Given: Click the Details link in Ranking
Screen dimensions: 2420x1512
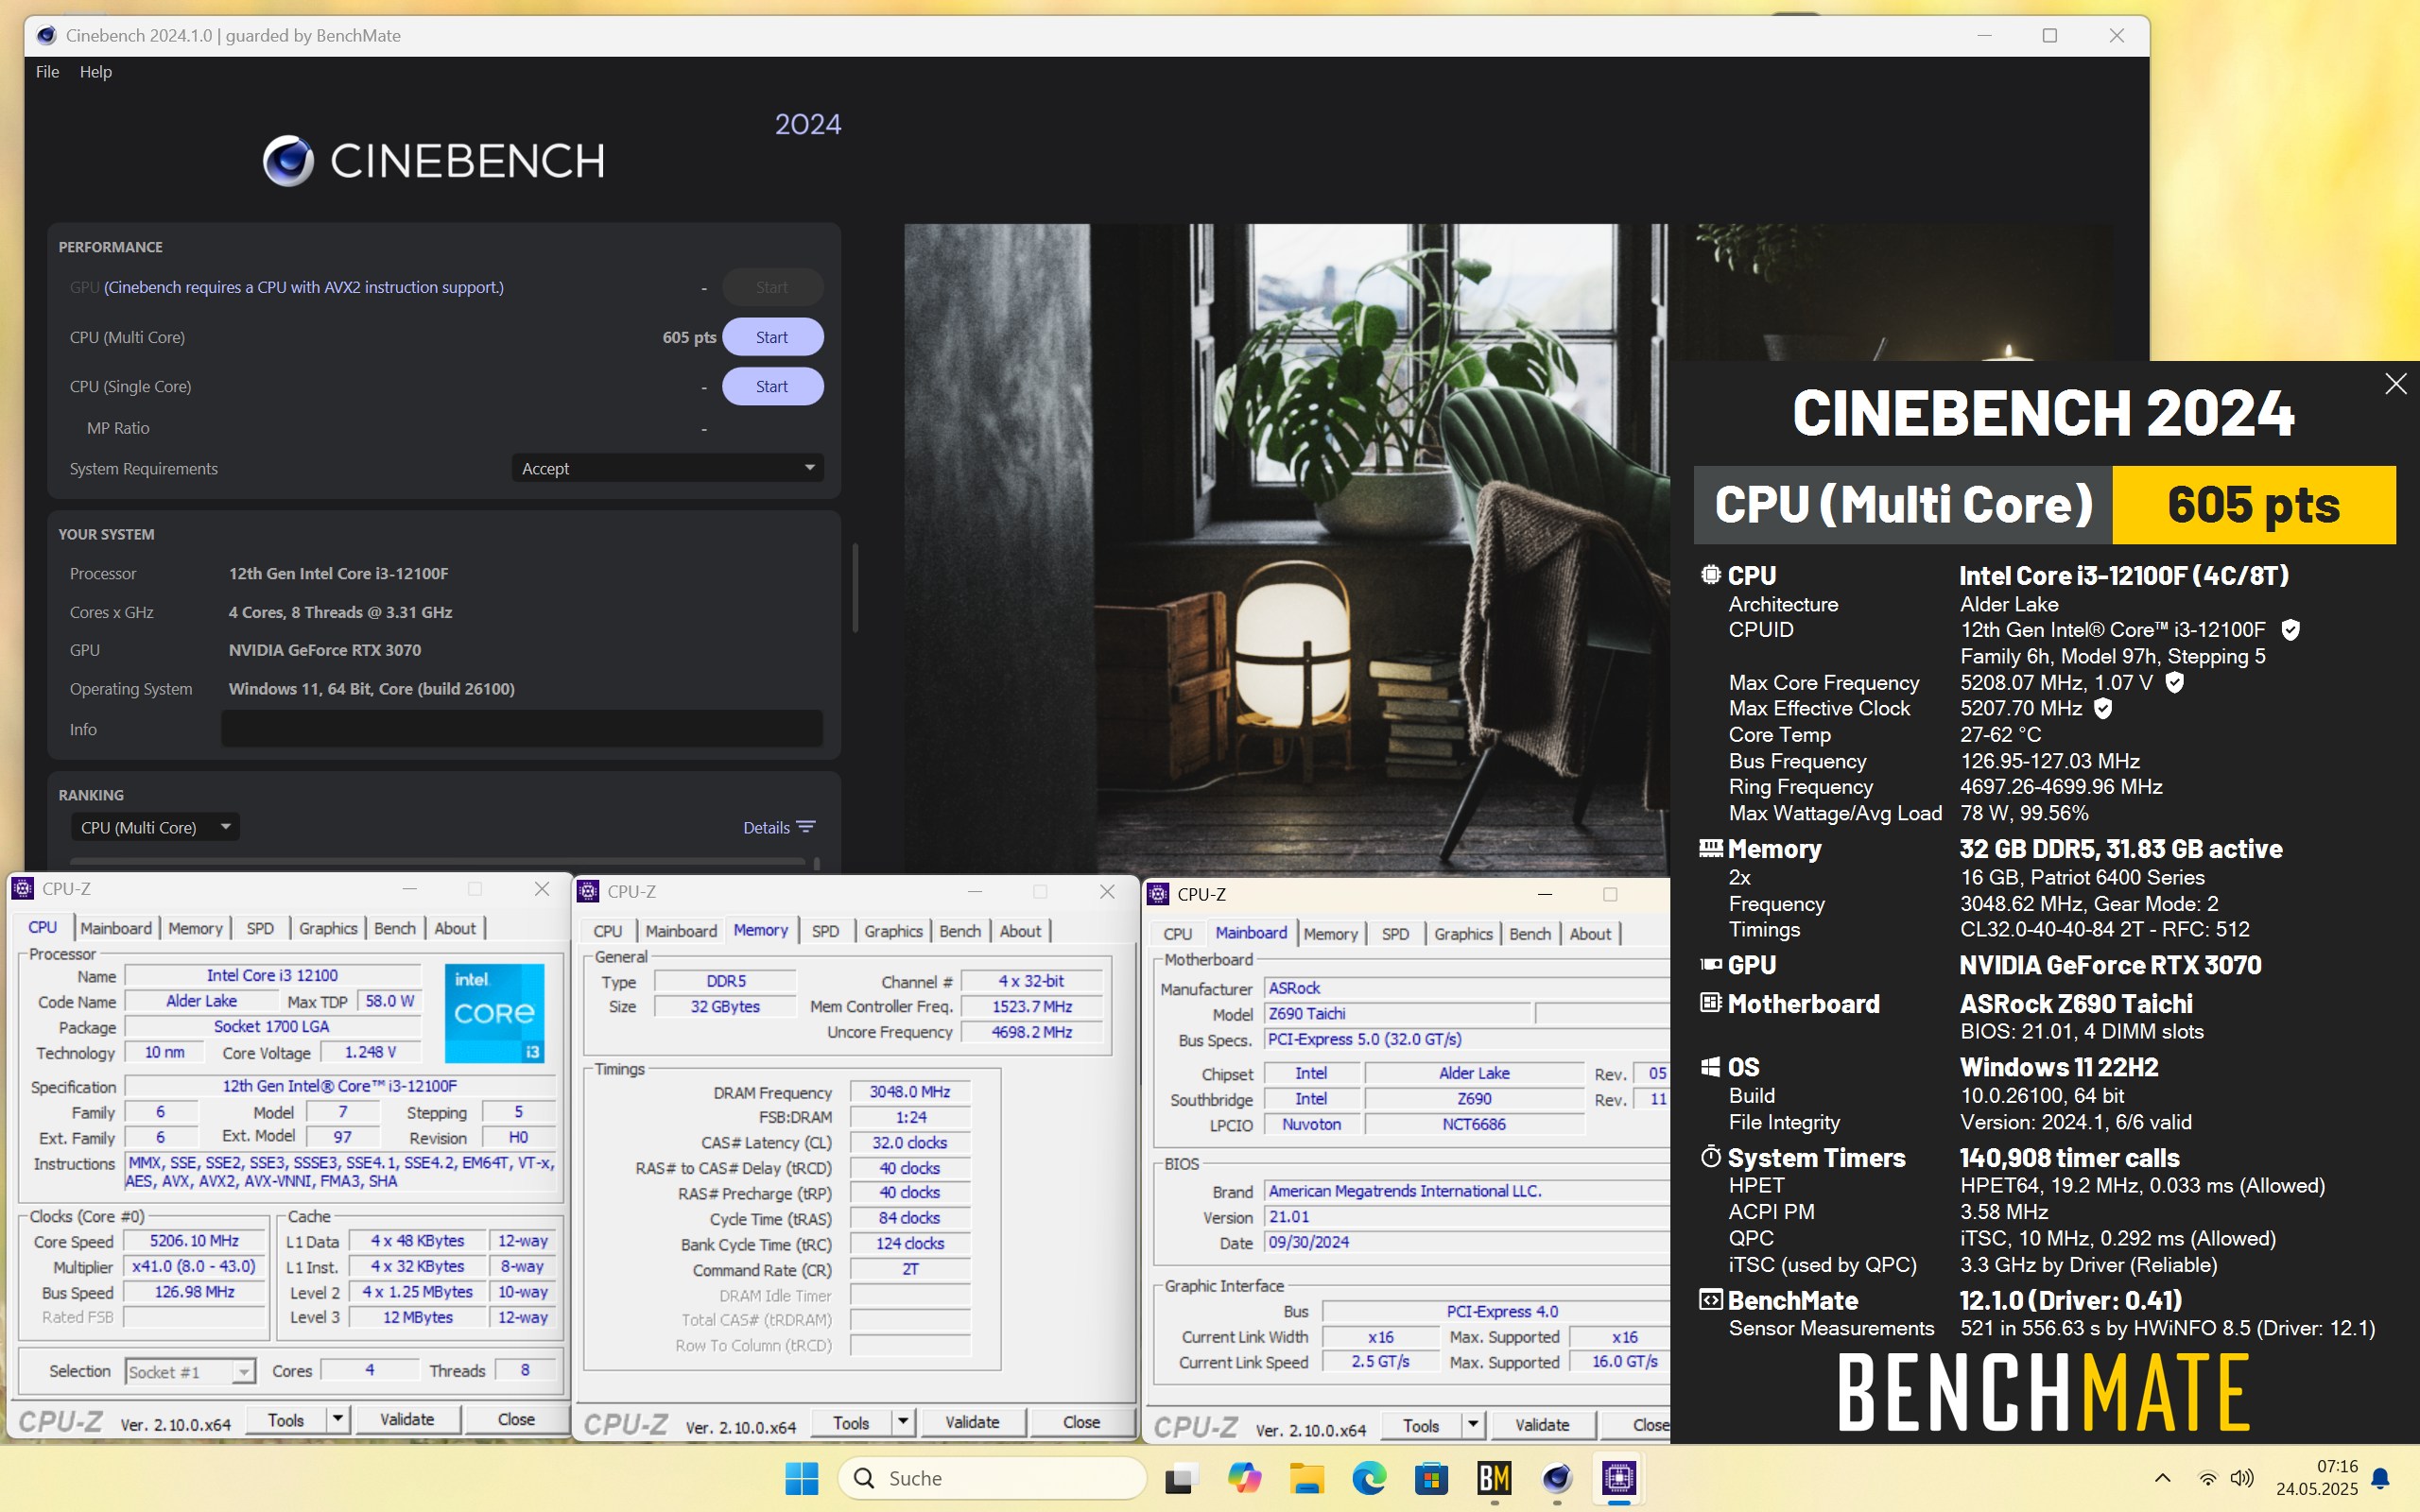Looking at the screenshot, I should (x=766, y=827).
